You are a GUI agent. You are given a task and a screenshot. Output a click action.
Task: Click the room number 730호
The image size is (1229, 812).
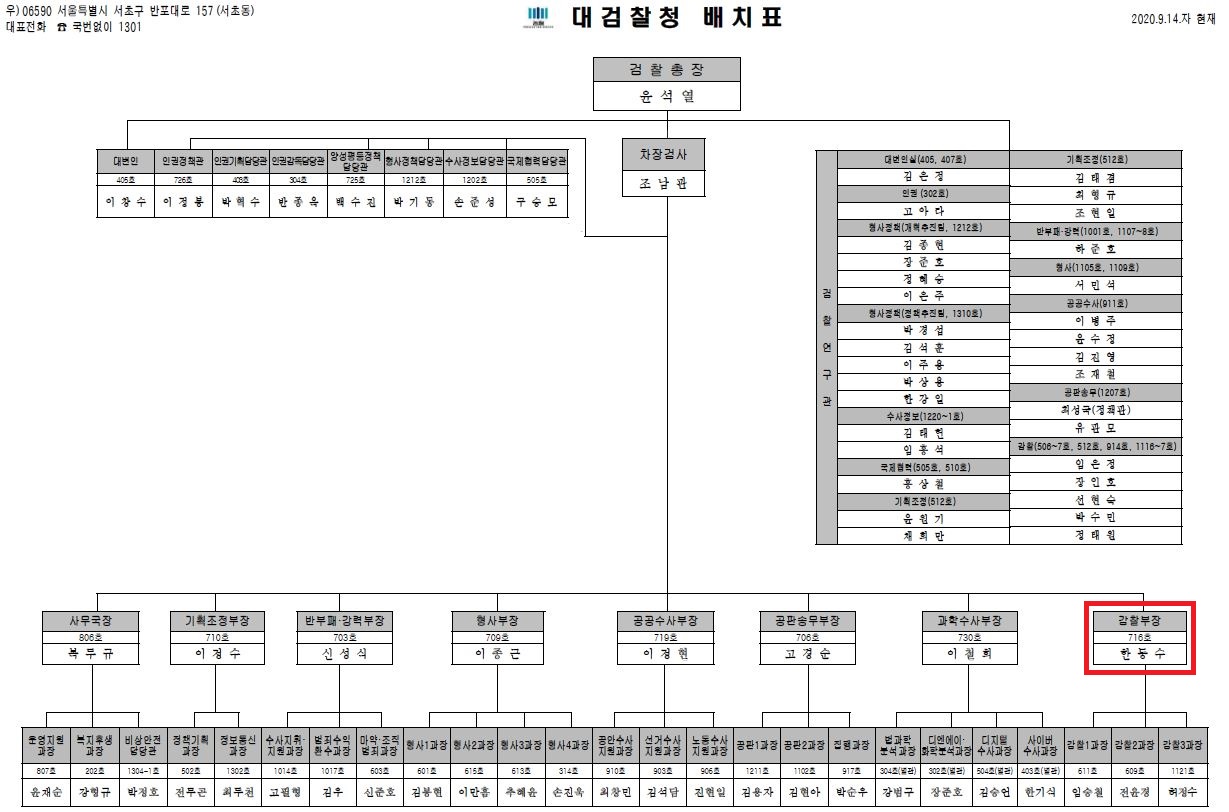click(969, 637)
